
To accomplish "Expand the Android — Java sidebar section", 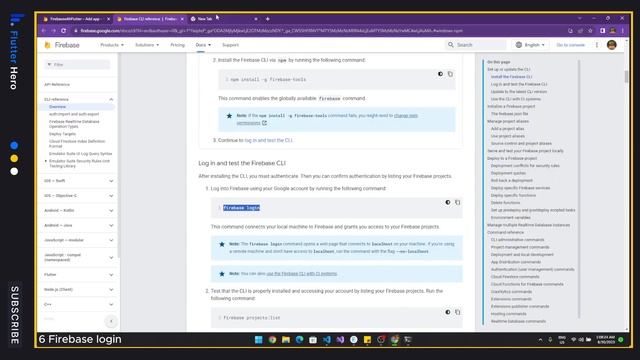I will [111, 225].
